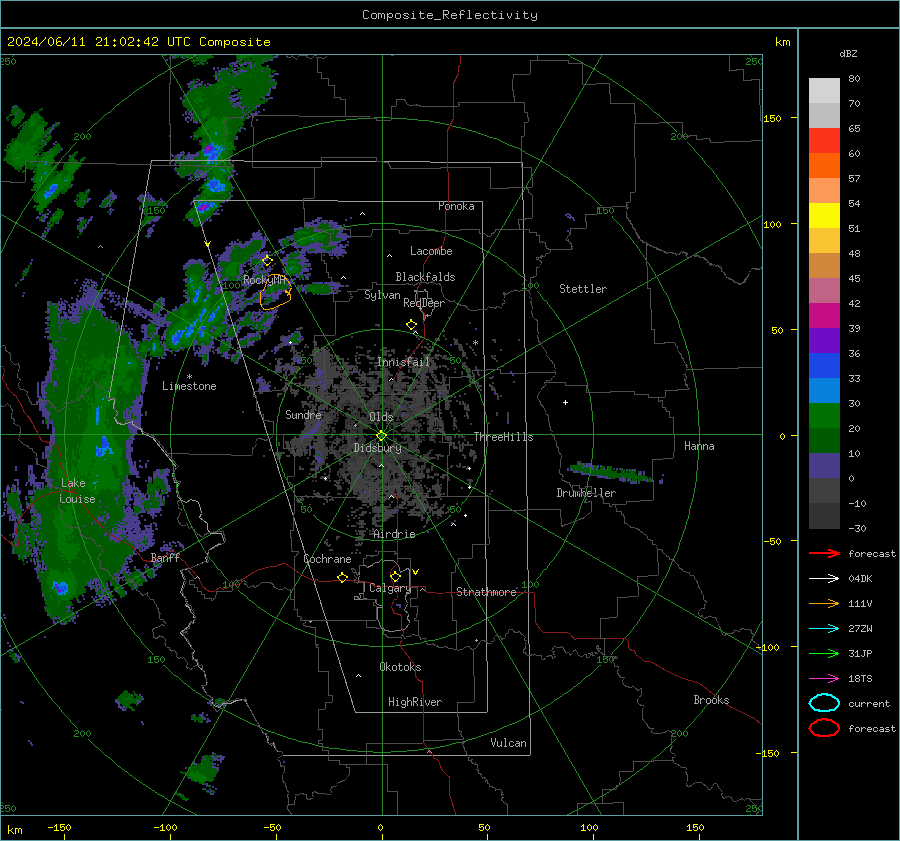Click the cyan 27ZW arrow in the legend
Screen dimensions: 900x841
(824, 629)
